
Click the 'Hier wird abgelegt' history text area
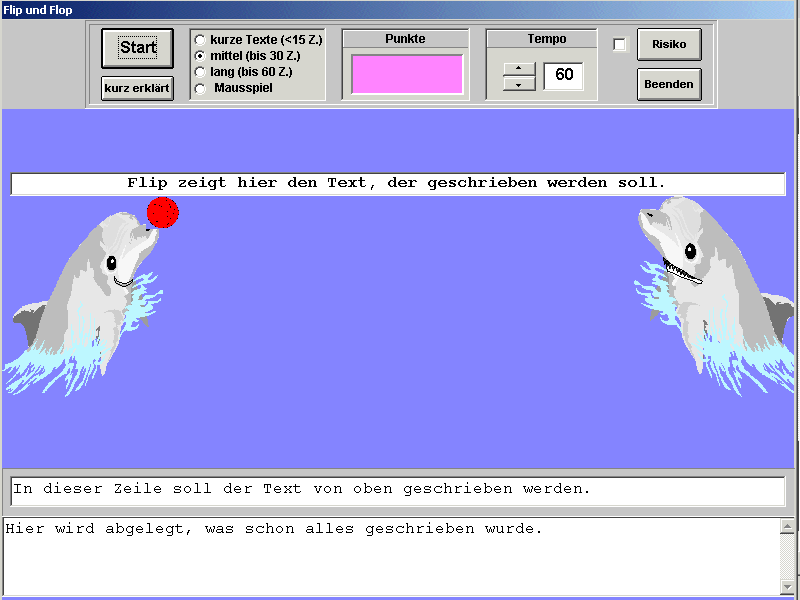[x=390, y=555]
